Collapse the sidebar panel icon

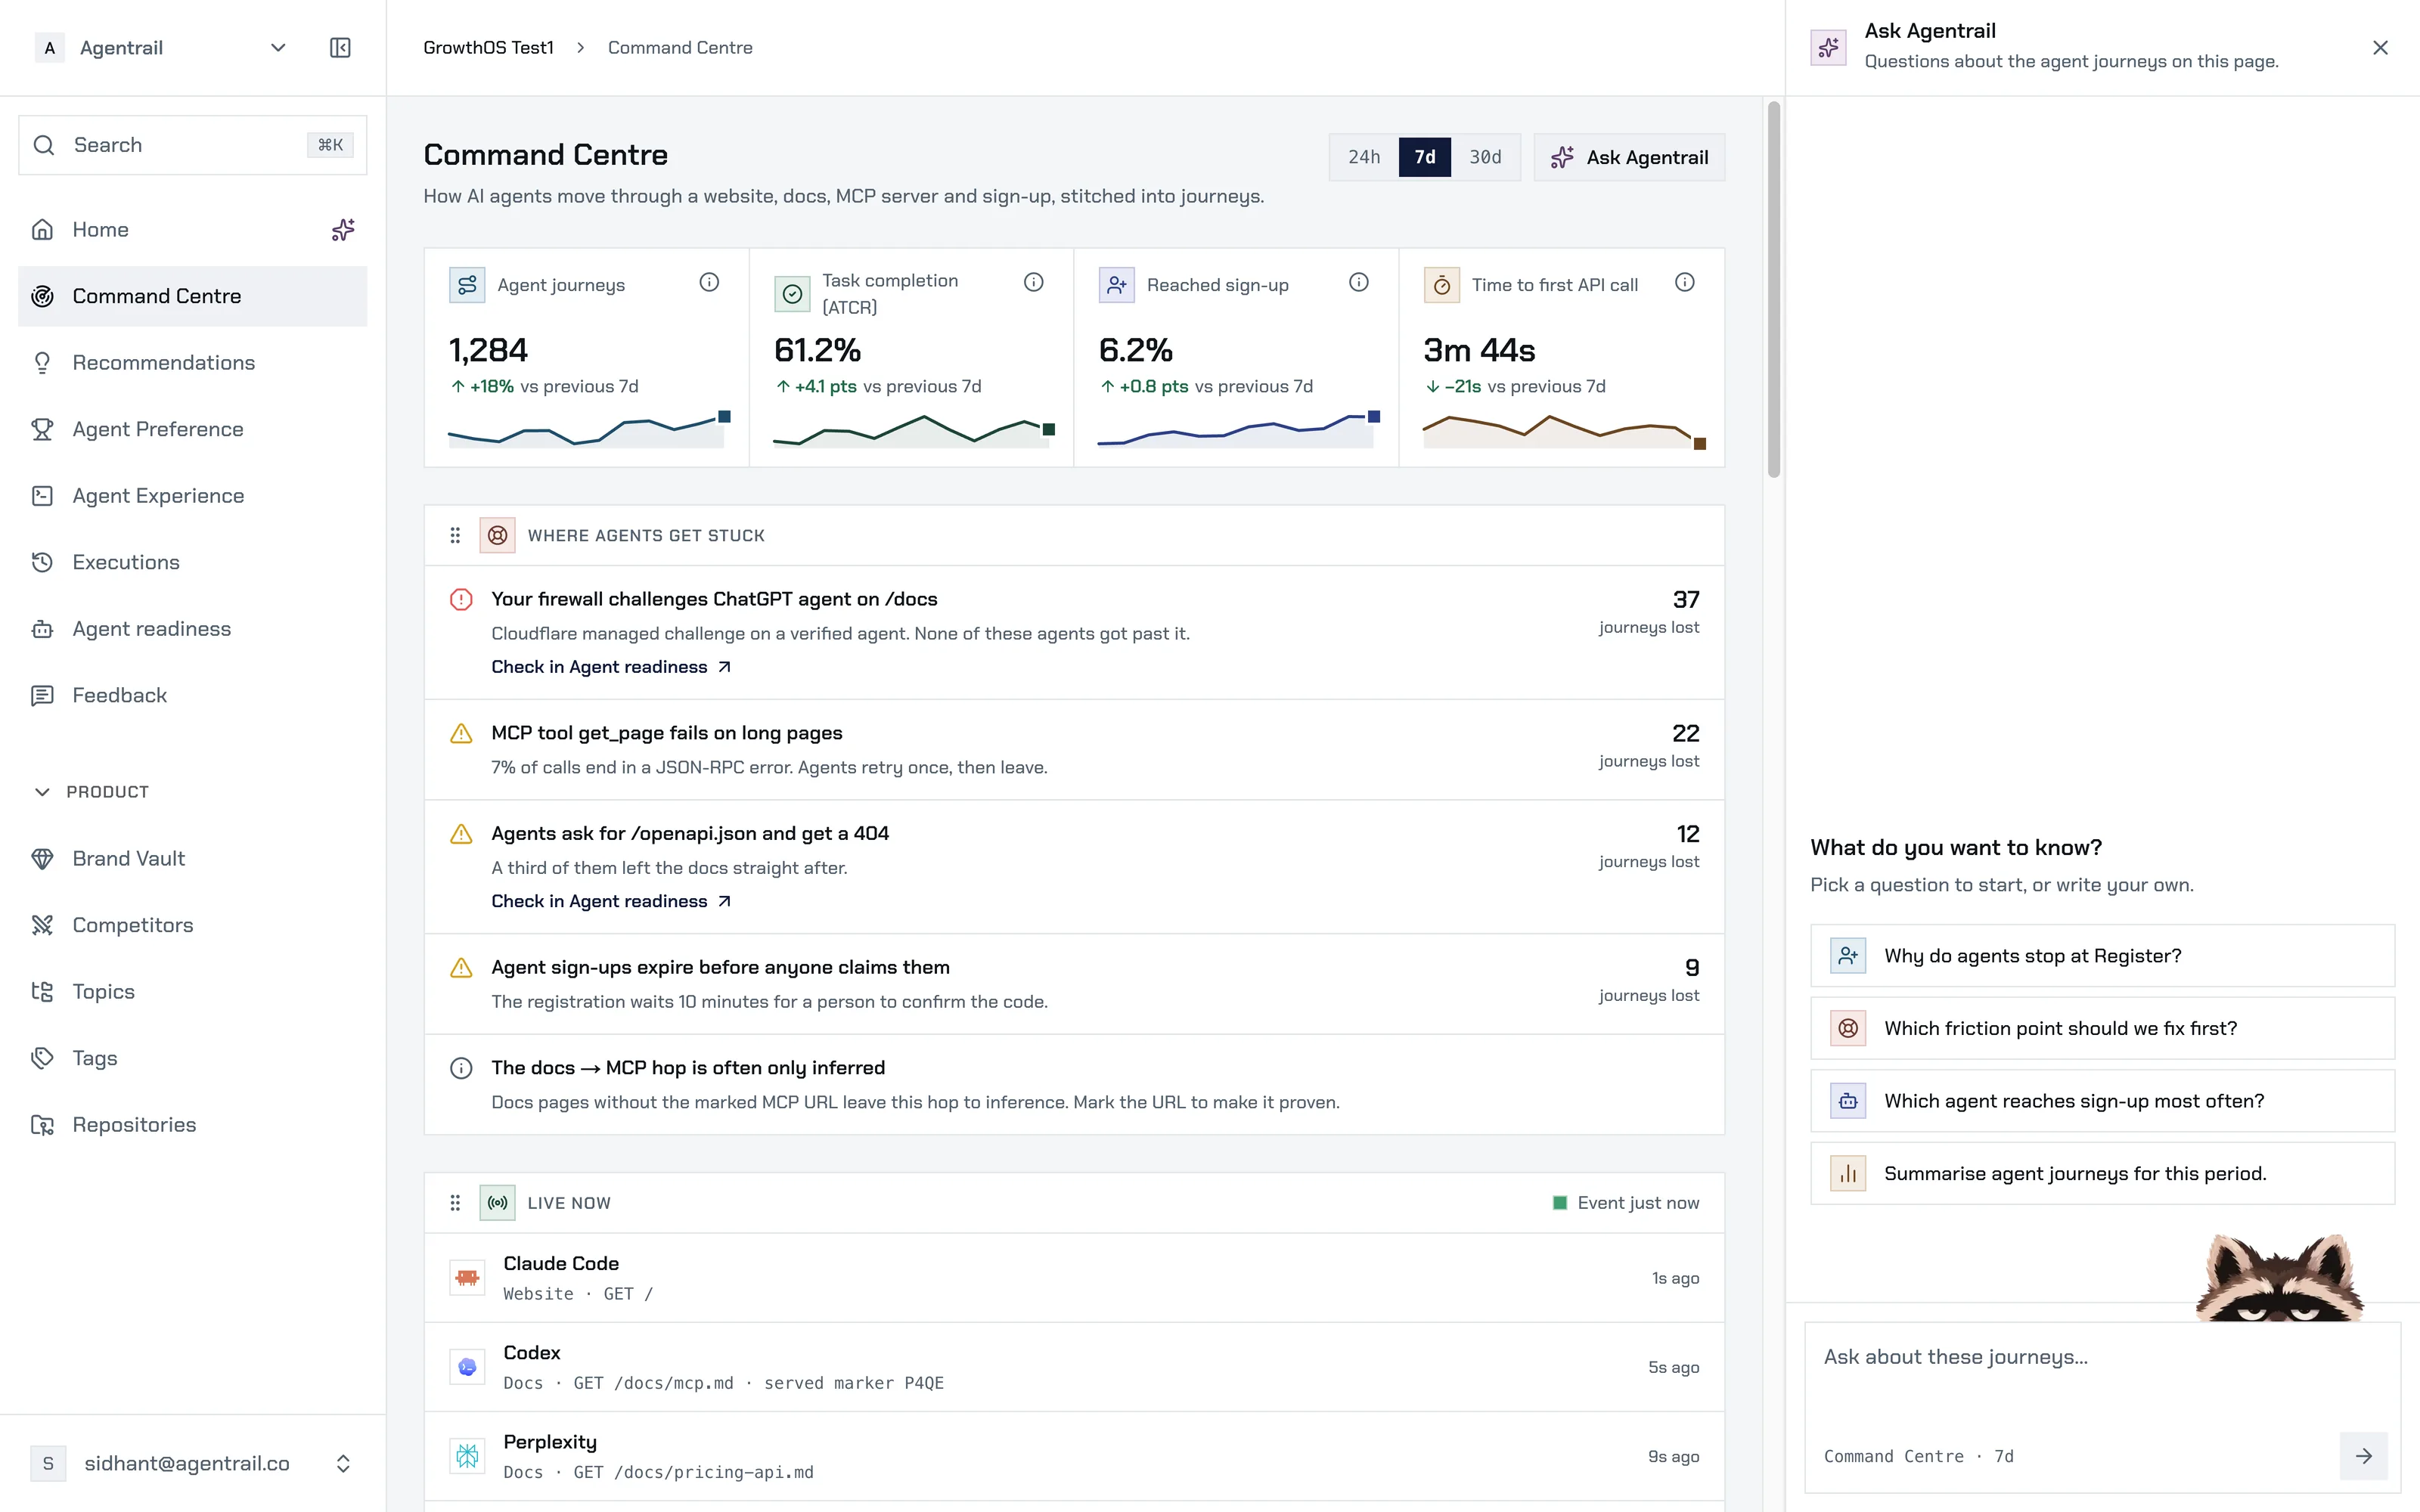340,48
